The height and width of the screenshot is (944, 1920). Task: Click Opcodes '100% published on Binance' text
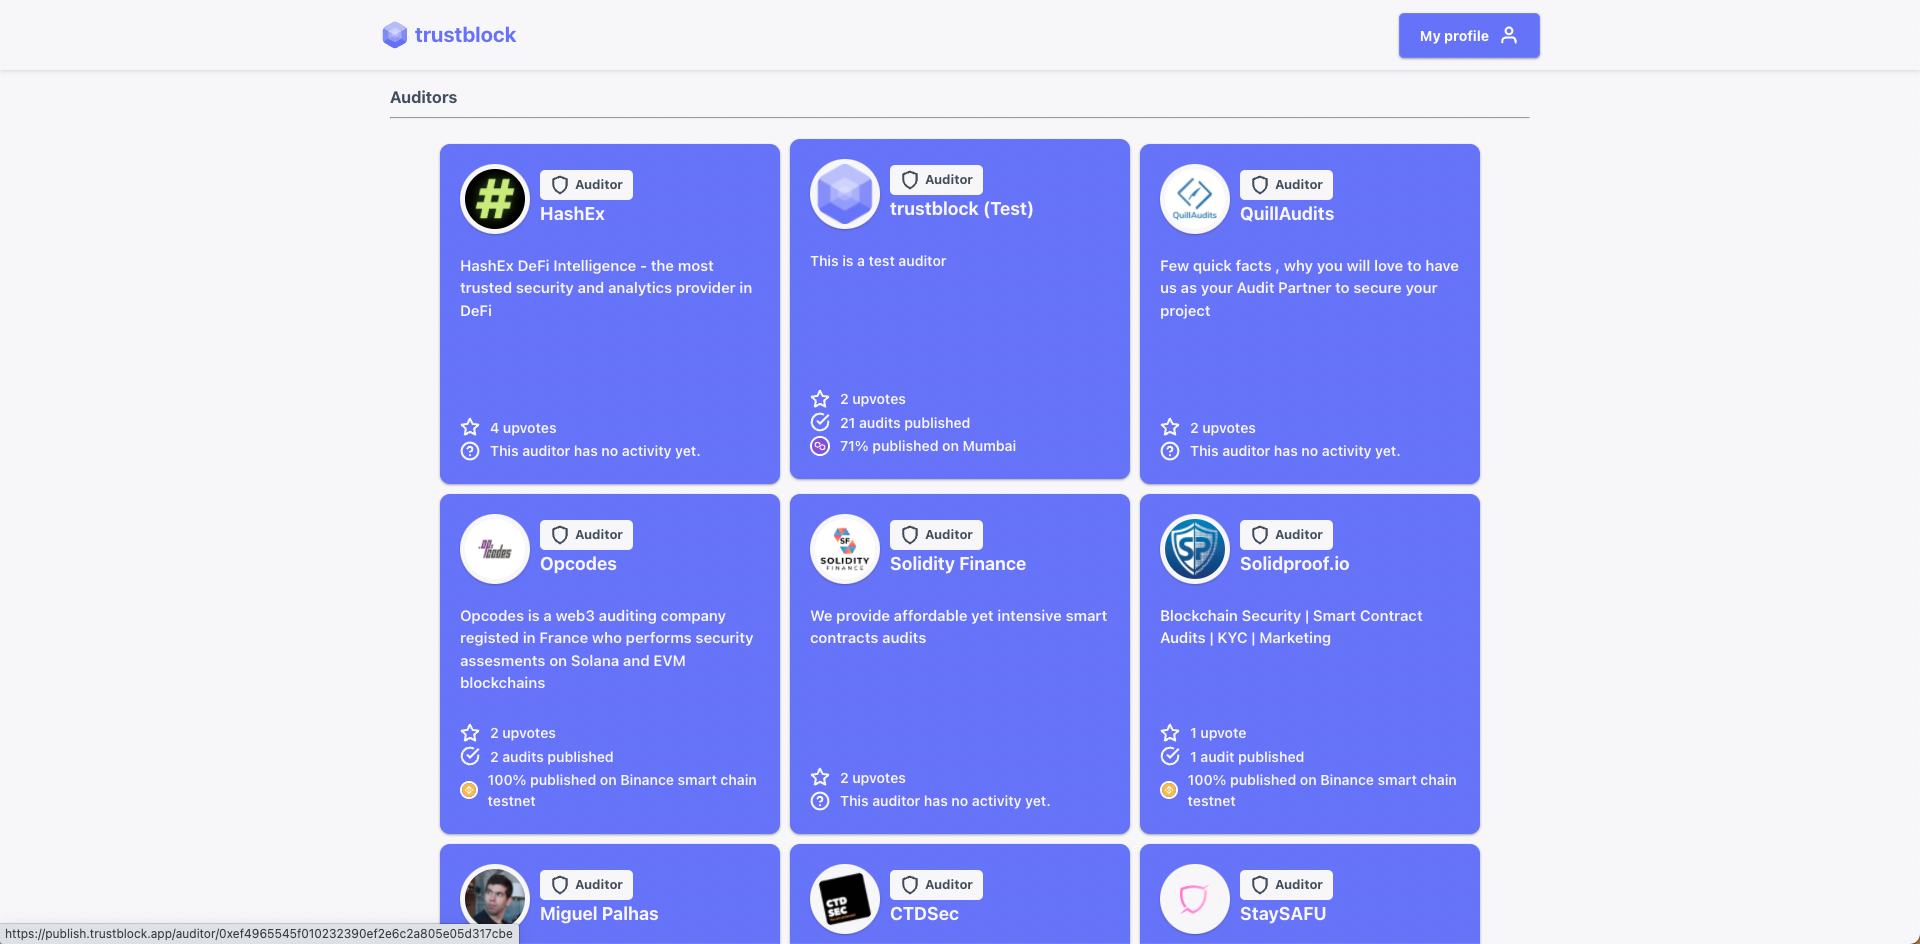coord(622,790)
